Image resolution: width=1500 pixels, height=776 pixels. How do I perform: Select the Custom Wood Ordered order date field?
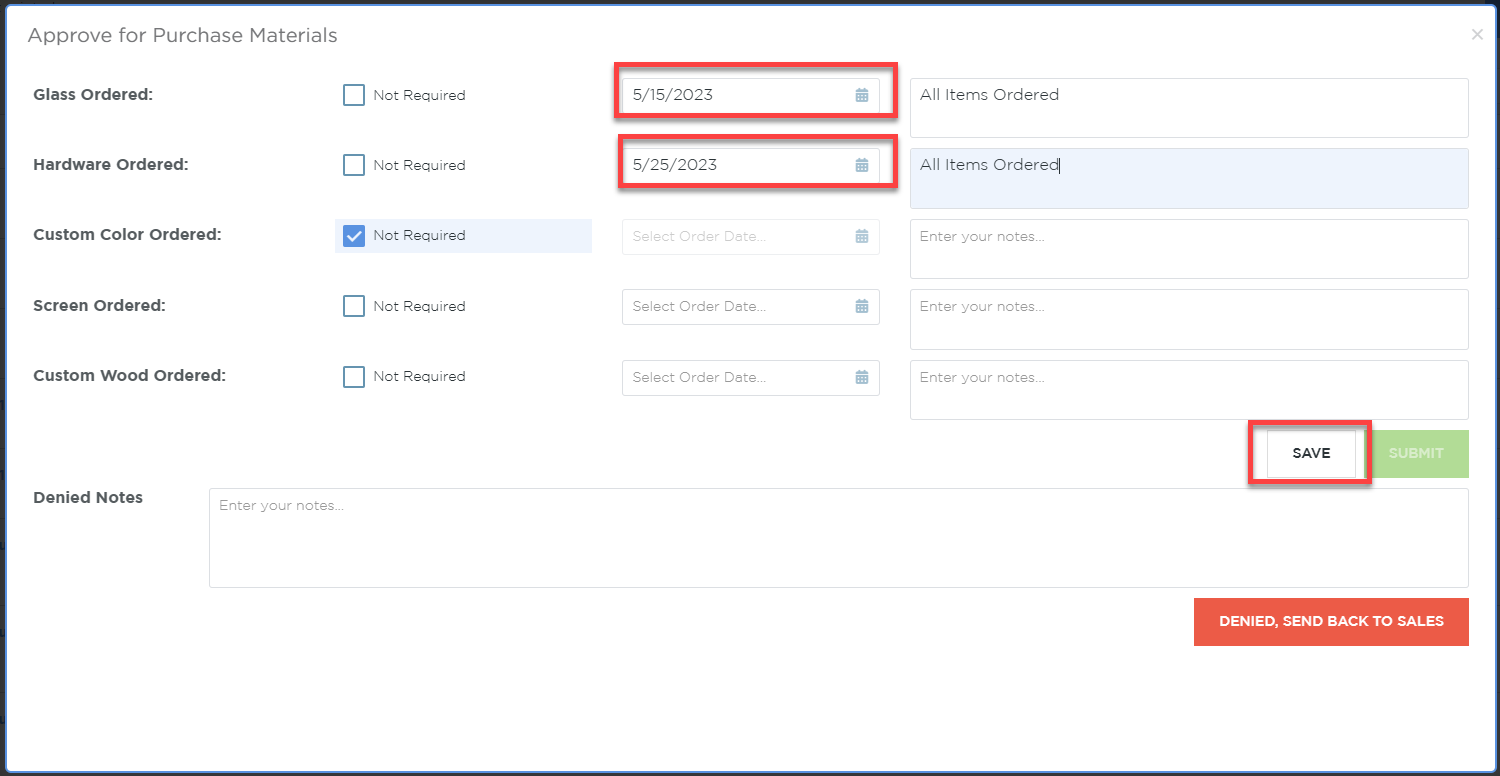point(751,378)
